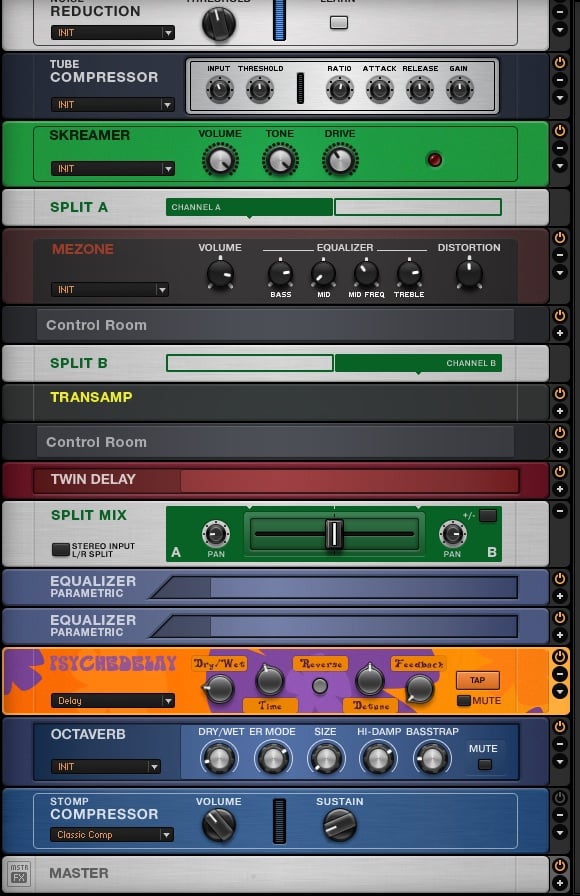Minimize the Octaverb module with minus button
This screenshot has height=896, width=580.
[560, 743]
